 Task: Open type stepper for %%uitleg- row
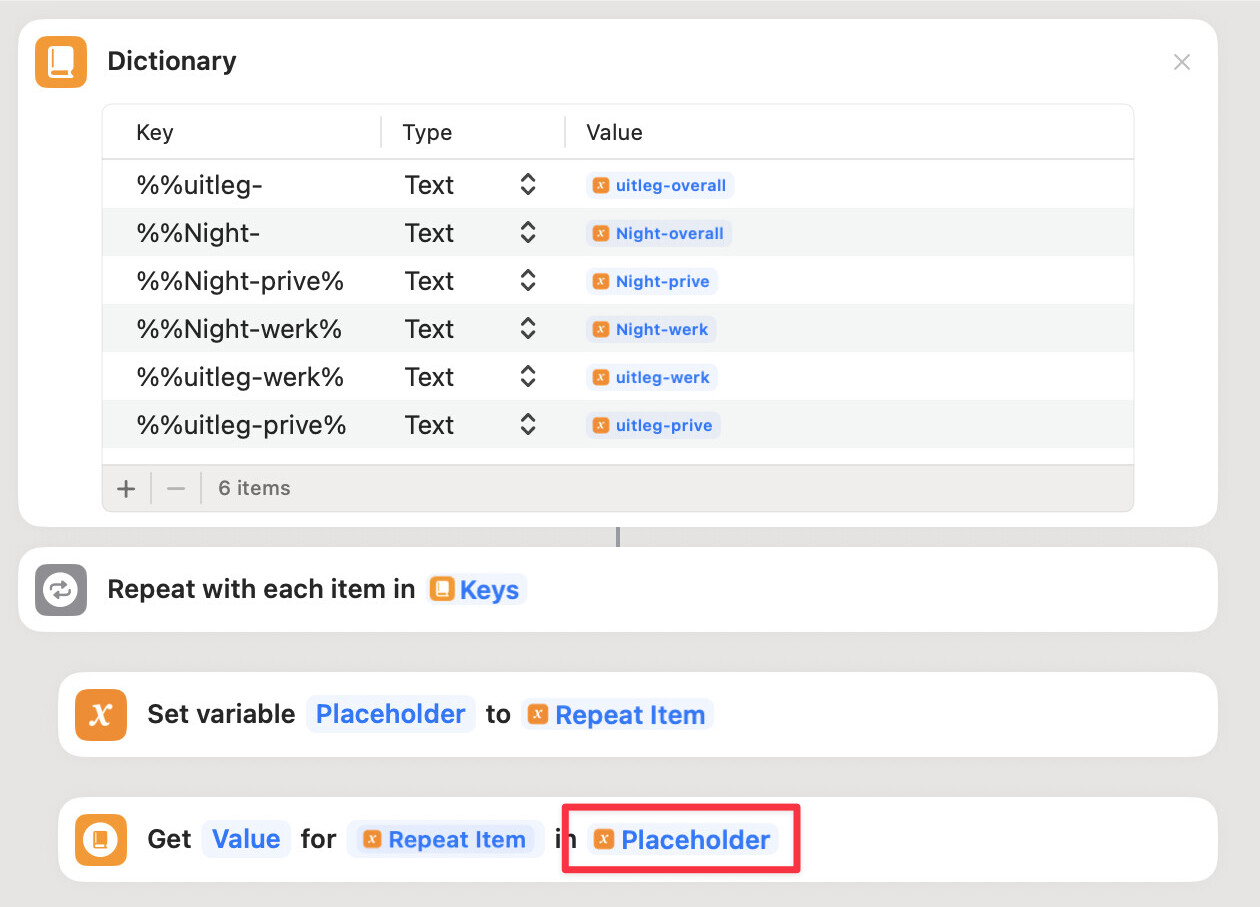coord(528,185)
